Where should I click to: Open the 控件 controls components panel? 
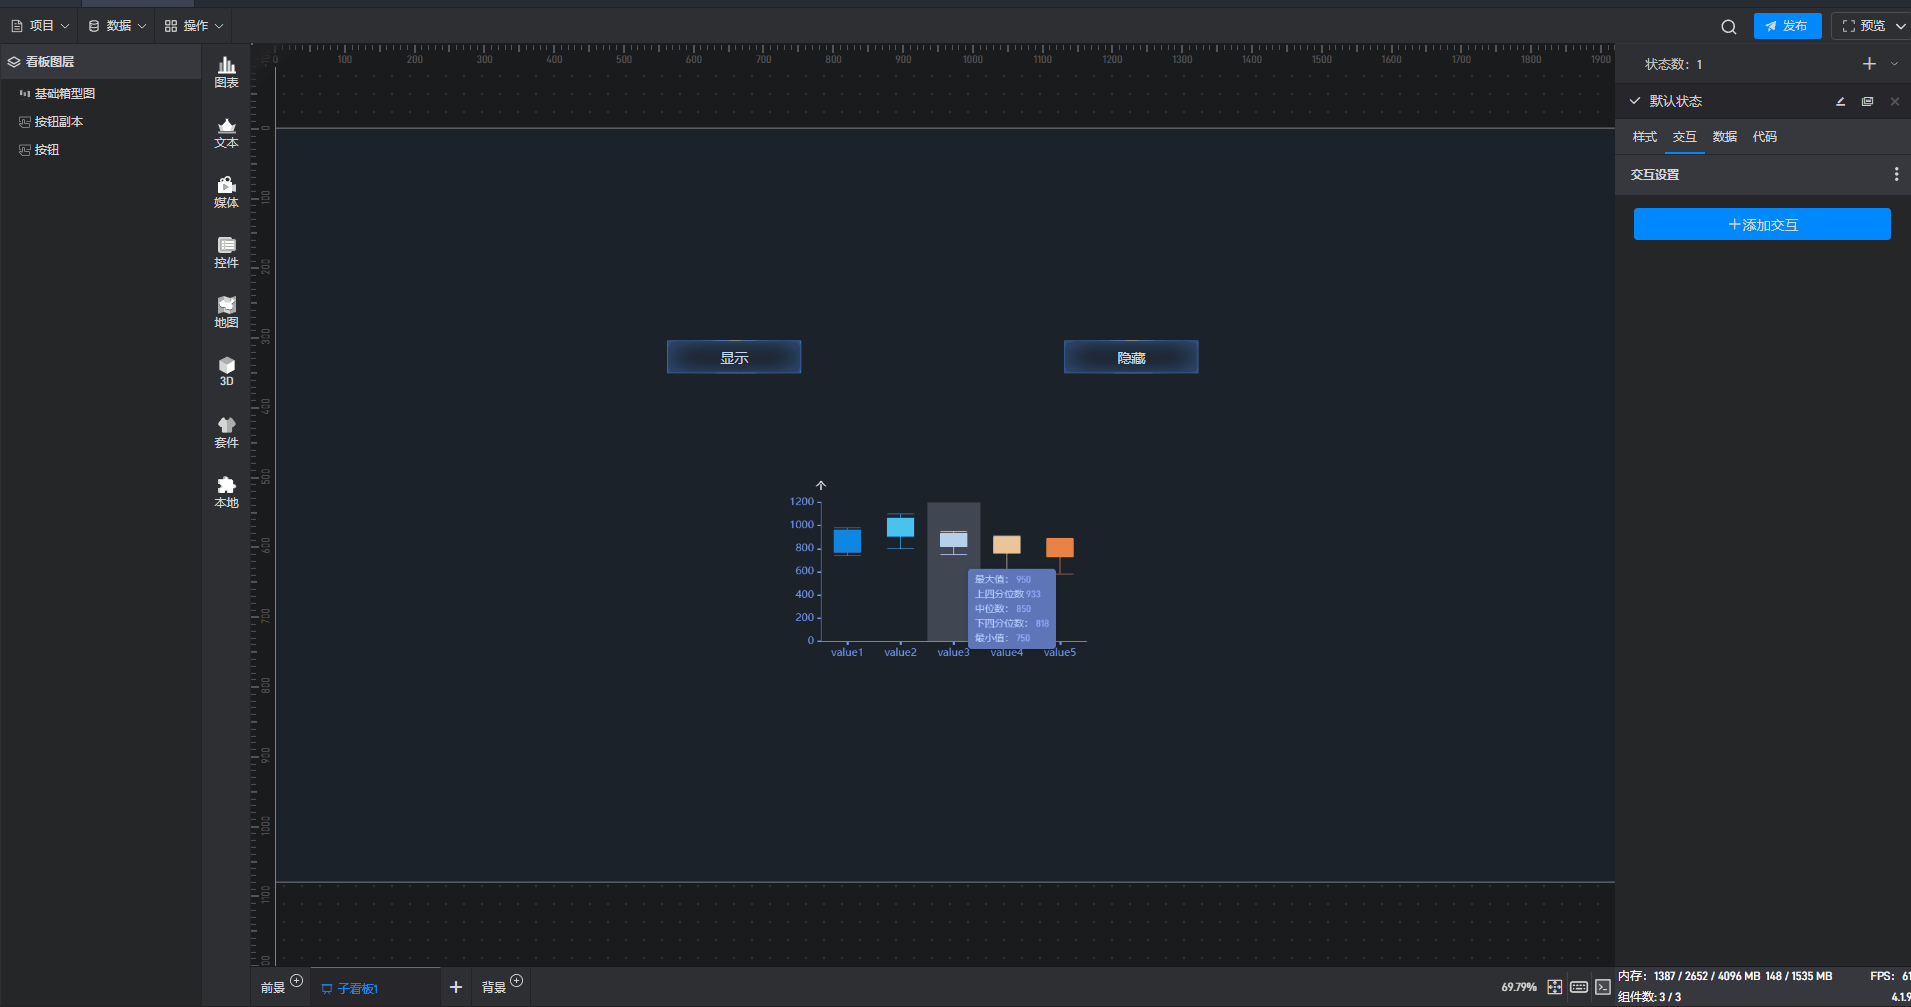pyautogui.click(x=227, y=252)
